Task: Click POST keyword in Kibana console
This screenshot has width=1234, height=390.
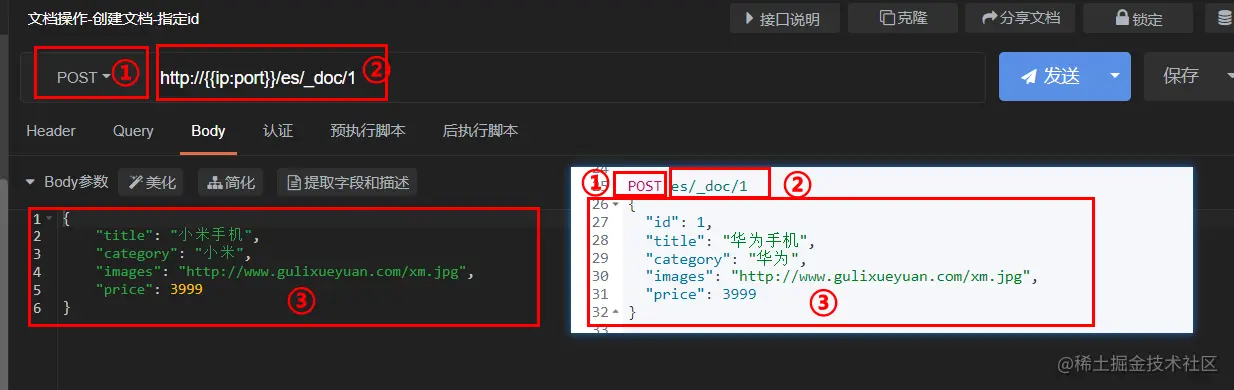Action: tap(645, 186)
